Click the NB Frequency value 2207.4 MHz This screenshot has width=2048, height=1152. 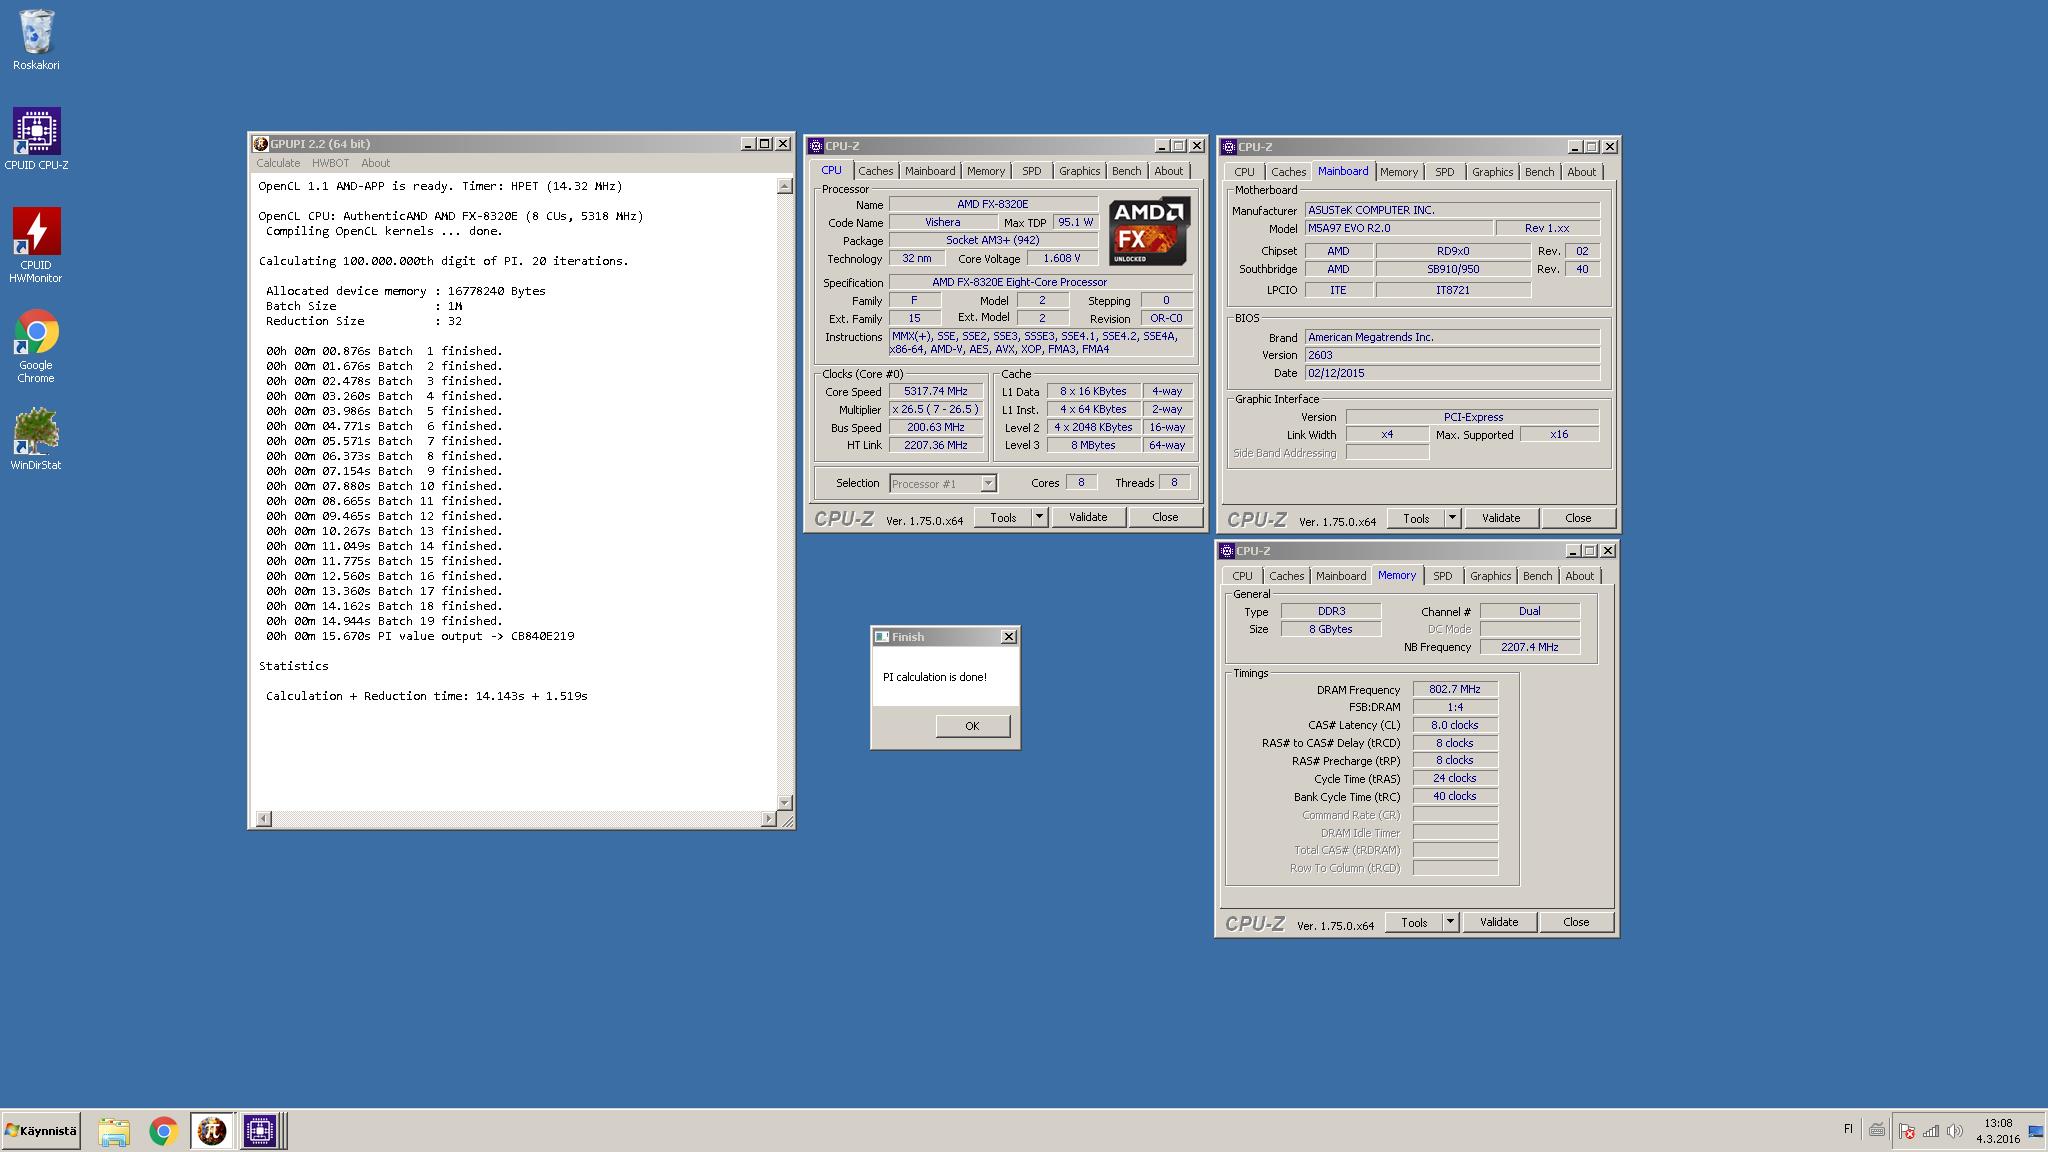[x=1530, y=647]
